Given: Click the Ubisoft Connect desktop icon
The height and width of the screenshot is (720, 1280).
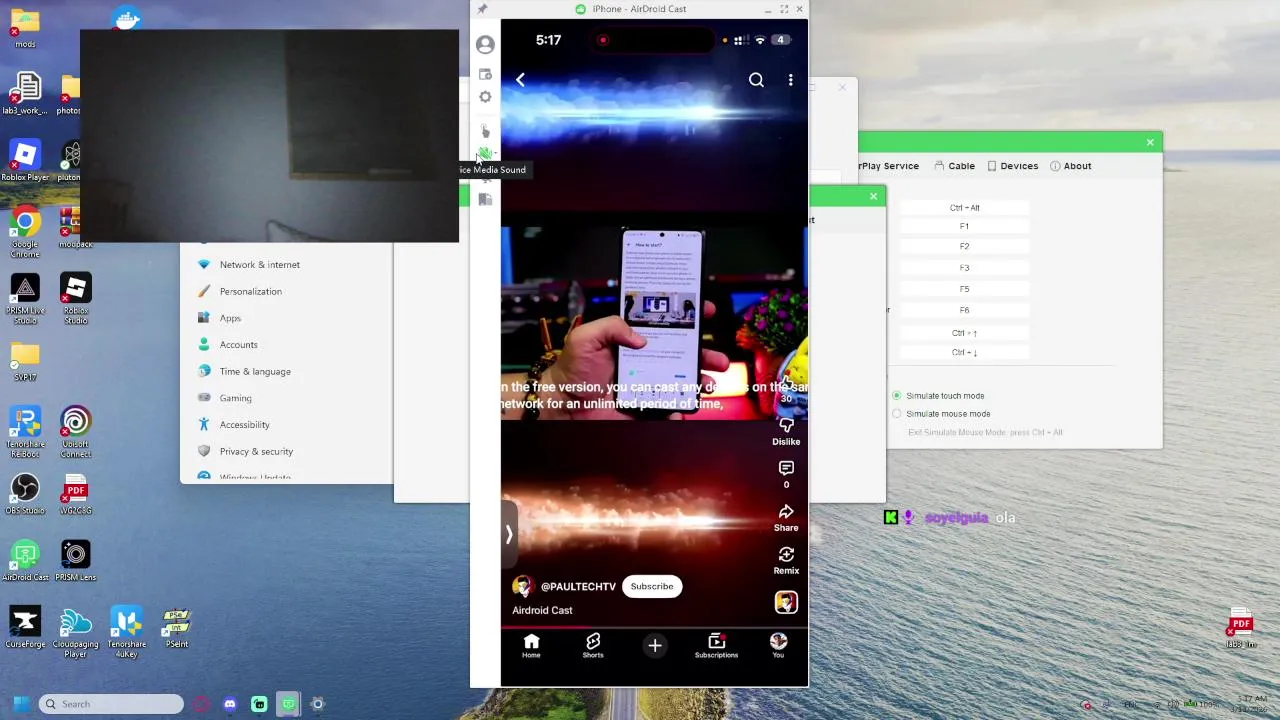Looking at the screenshot, I should (75, 431).
